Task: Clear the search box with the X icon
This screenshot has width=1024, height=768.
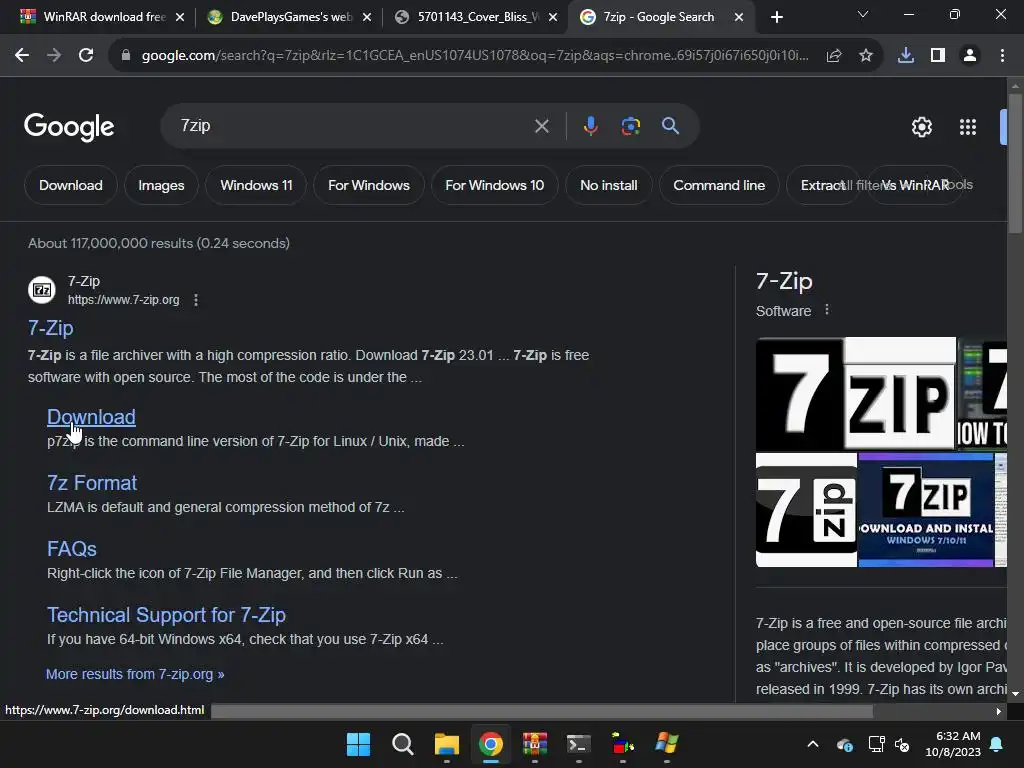Action: pos(541,126)
